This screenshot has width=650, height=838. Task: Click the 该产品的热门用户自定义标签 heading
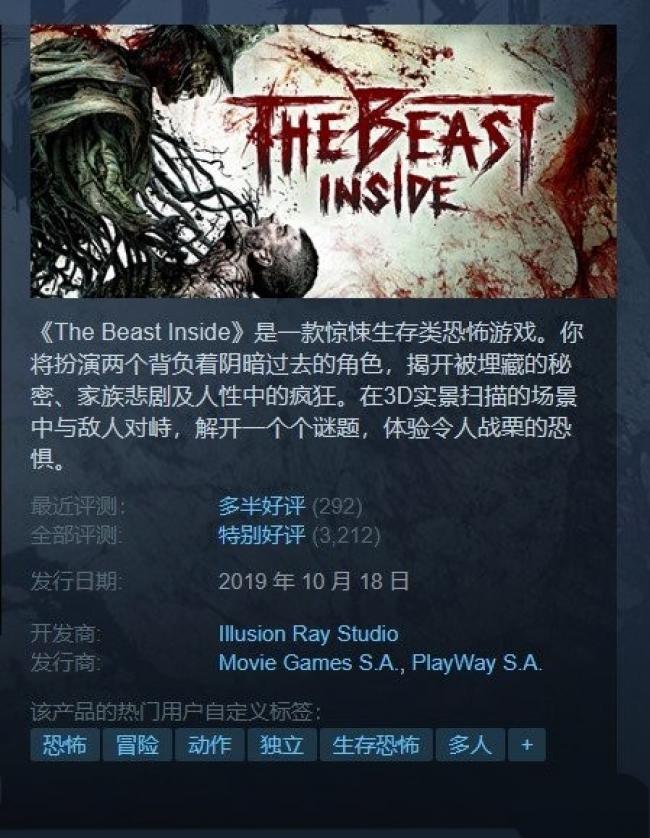tap(176, 712)
